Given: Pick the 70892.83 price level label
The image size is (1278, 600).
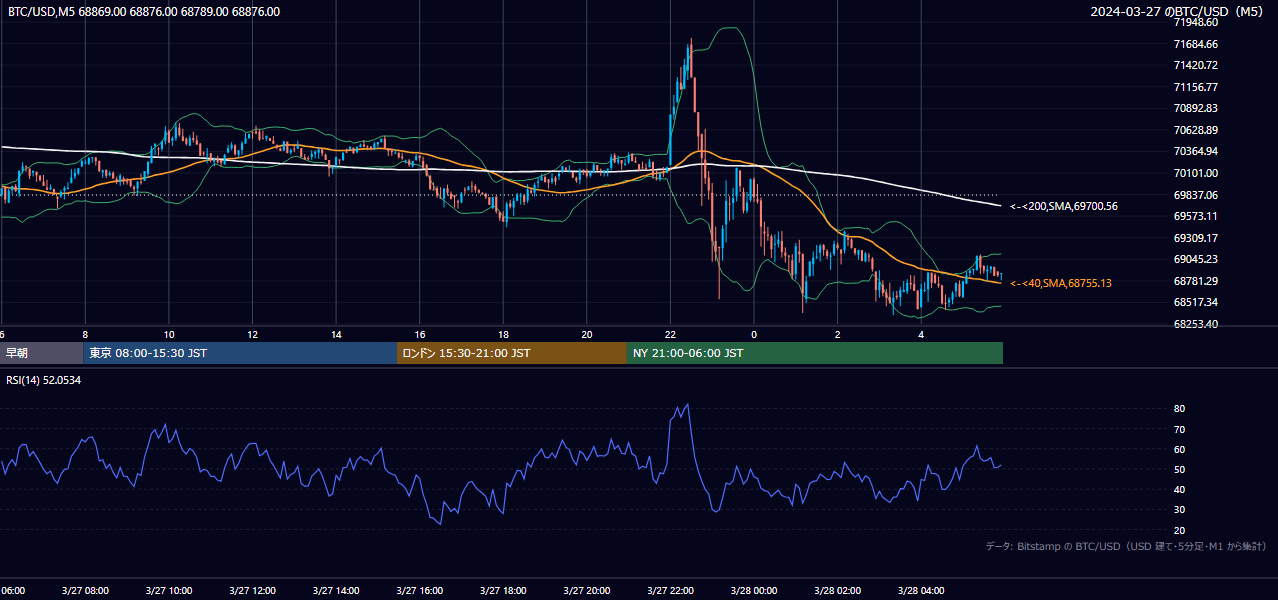Looking at the screenshot, I should click(1196, 108).
